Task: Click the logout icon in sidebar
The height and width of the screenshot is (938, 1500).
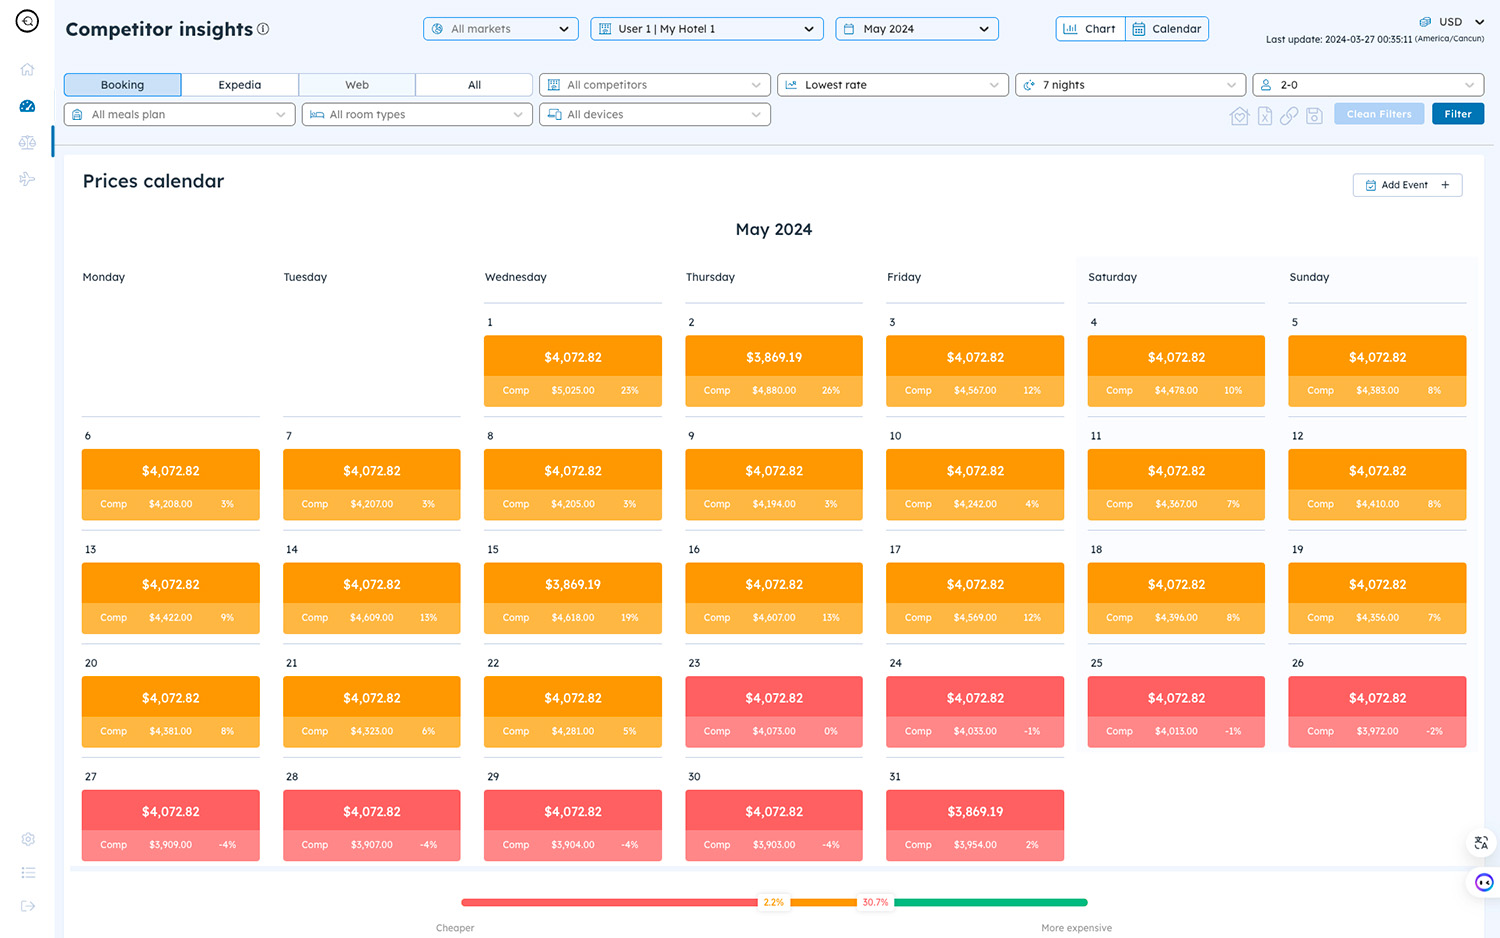Action: click(28, 906)
